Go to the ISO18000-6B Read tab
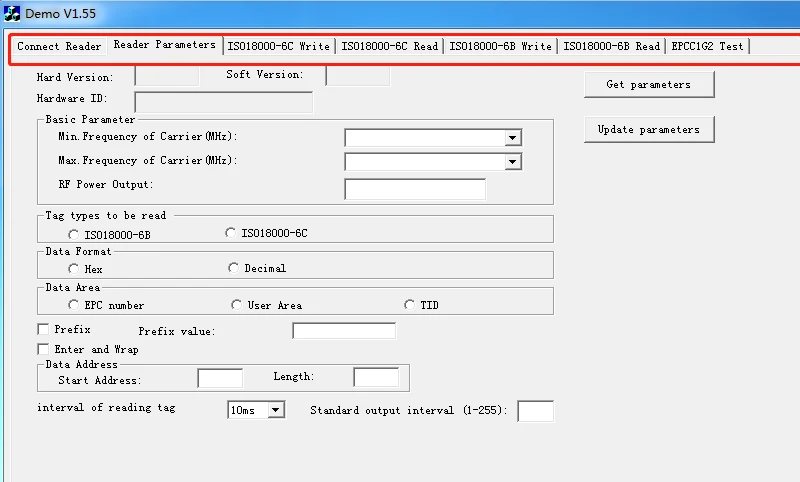The height and width of the screenshot is (482, 800). point(612,46)
